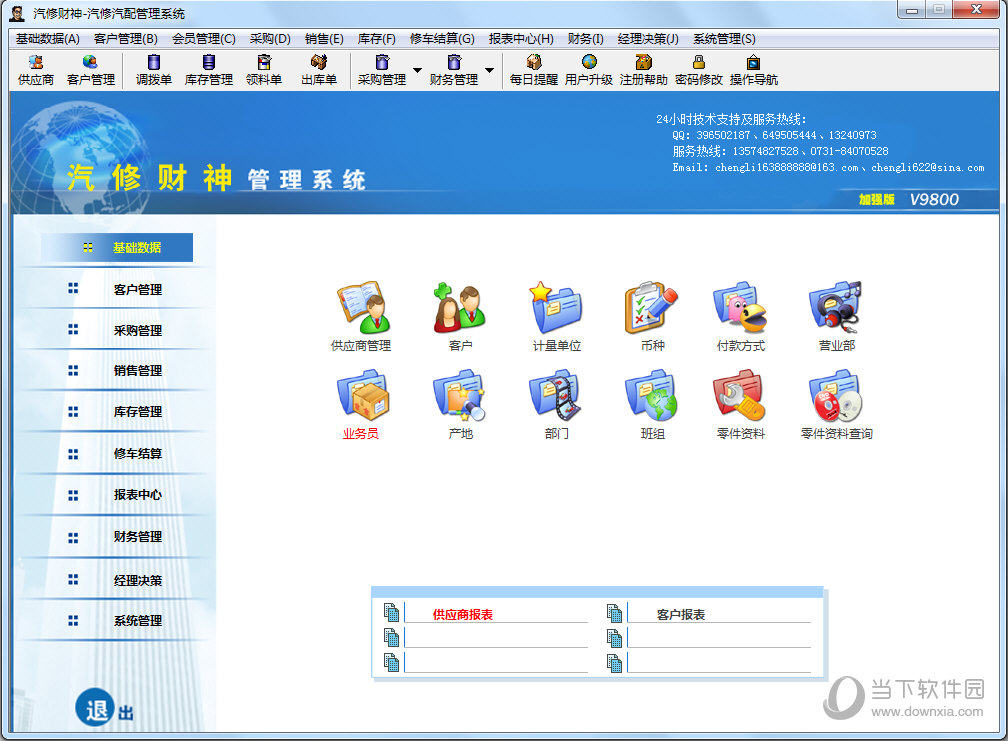Open the 操作导航 toolbar icon
This screenshot has width=1008, height=741.
753,70
